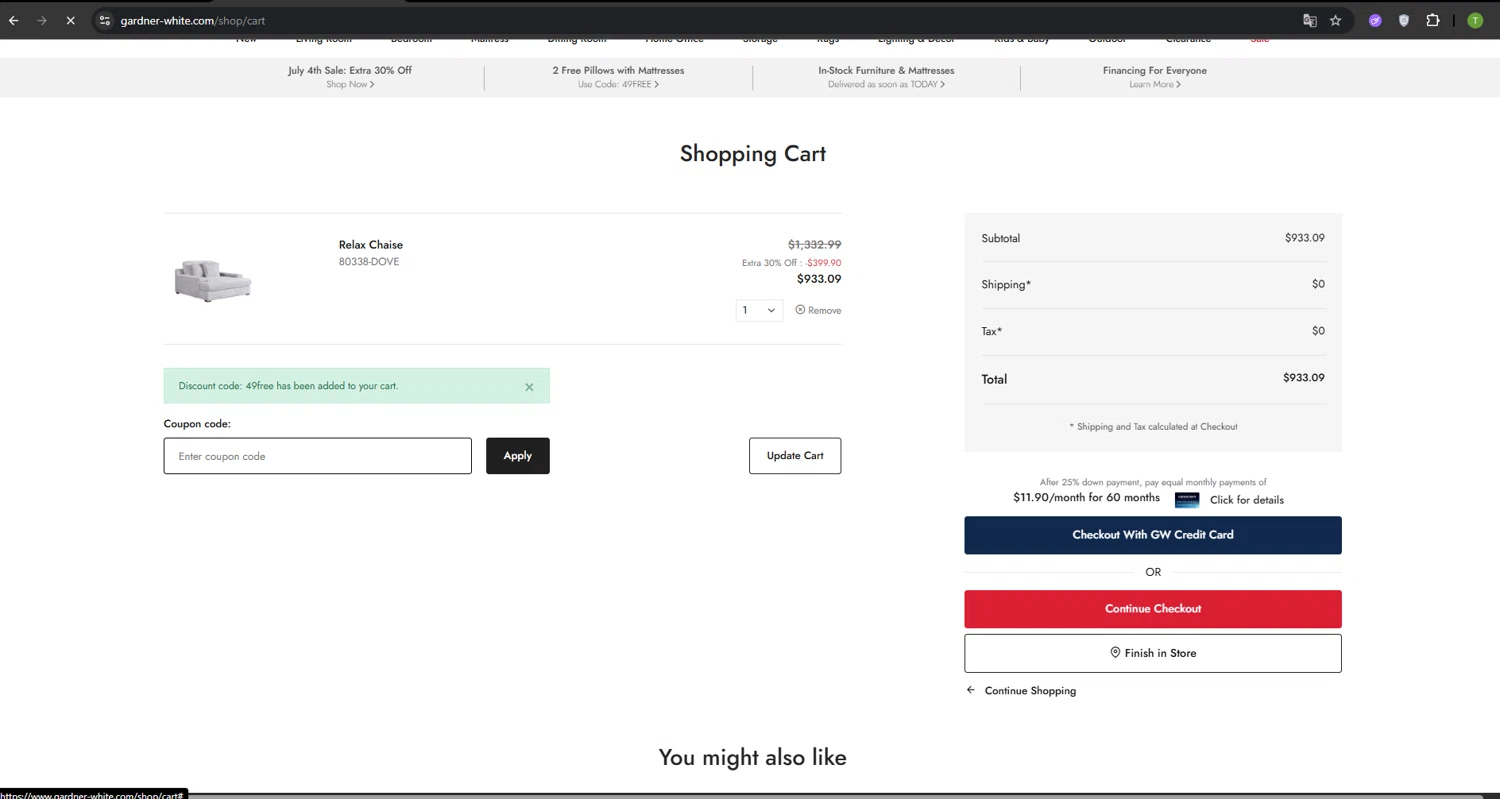This screenshot has width=1500, height=799.
Task: Choose Finish in Store
Action: click(x=1153, y=653)
